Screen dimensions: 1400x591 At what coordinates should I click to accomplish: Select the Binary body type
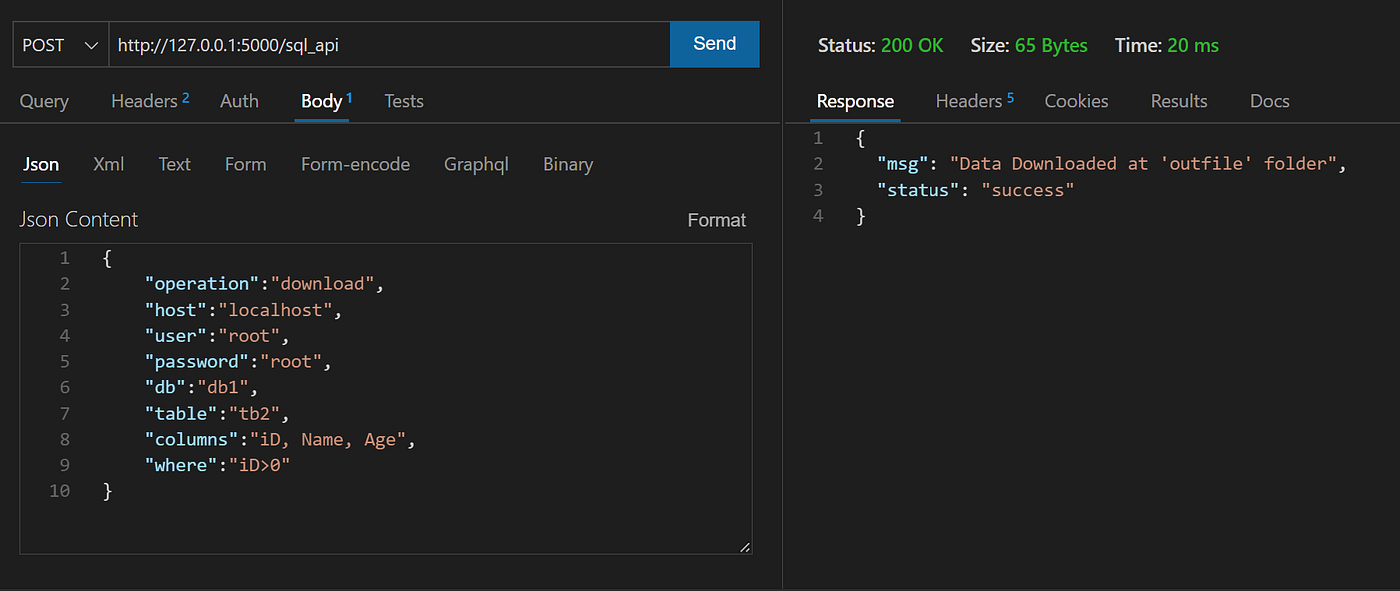click(568, 164)
